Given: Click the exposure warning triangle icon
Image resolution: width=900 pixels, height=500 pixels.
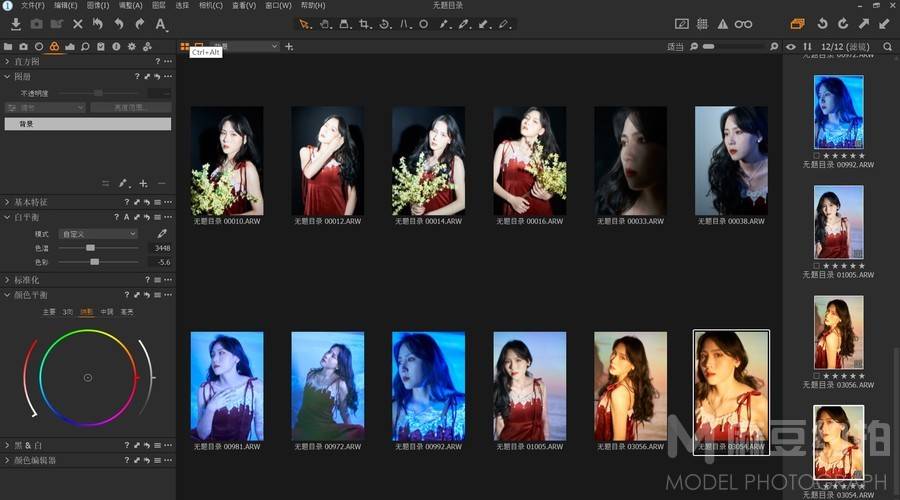Looking at the screenshot, I should [723, 24].
